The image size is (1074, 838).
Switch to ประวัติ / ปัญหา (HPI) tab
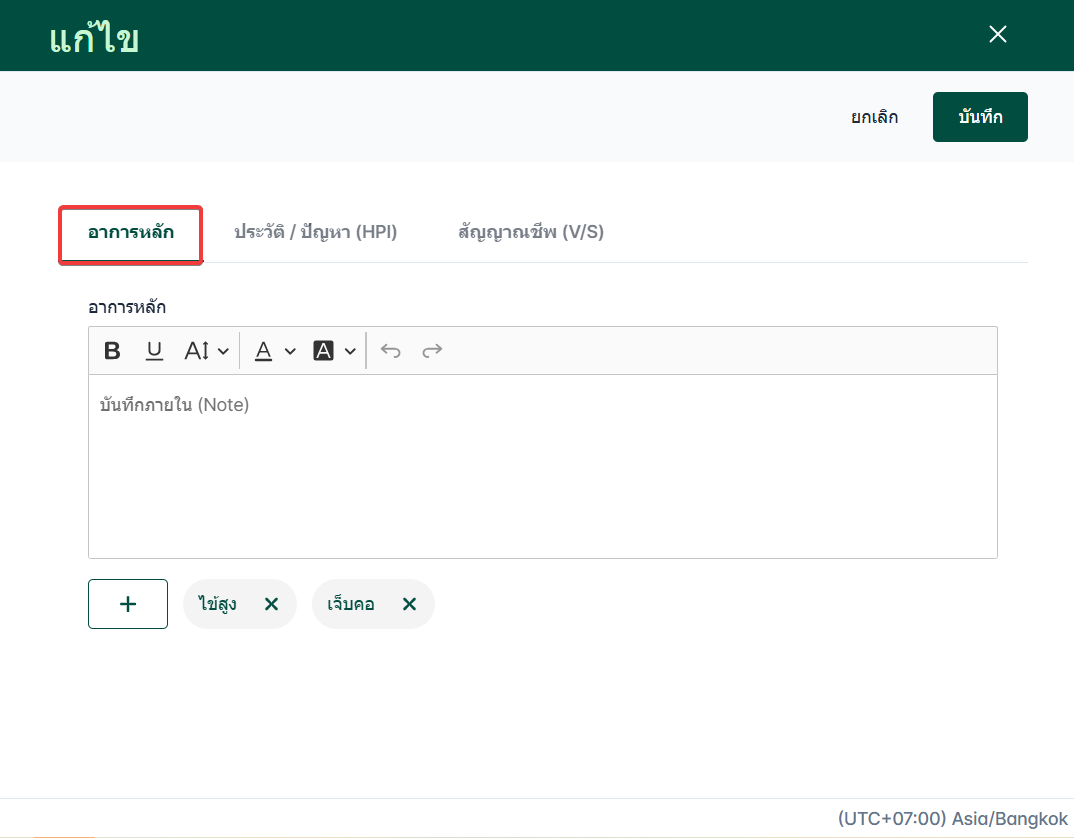coord(315,233)
